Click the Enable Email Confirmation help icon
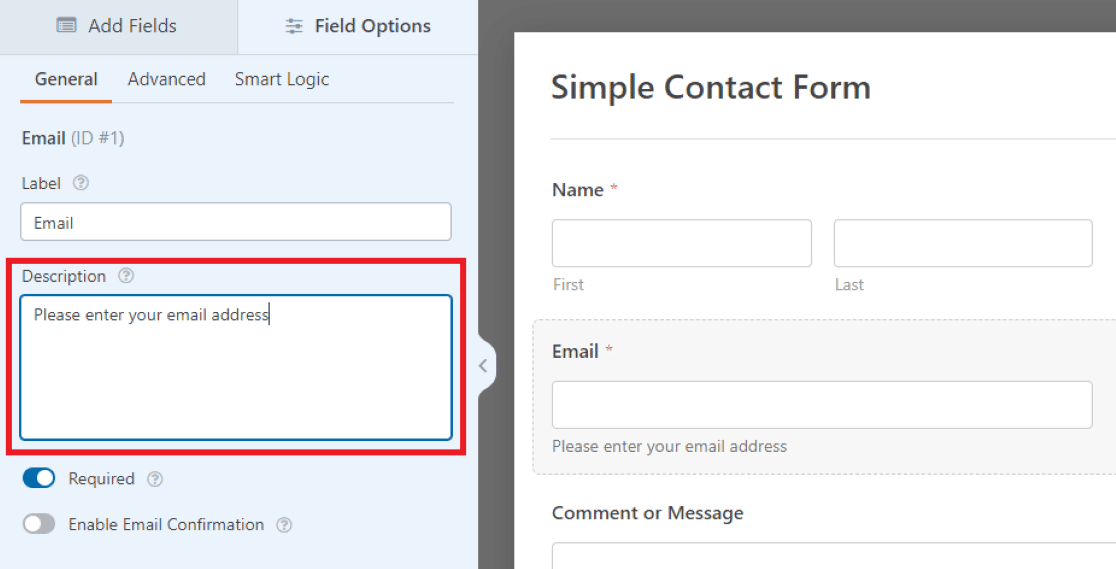This screenshot has width=1116, height=569. point(284,525)
